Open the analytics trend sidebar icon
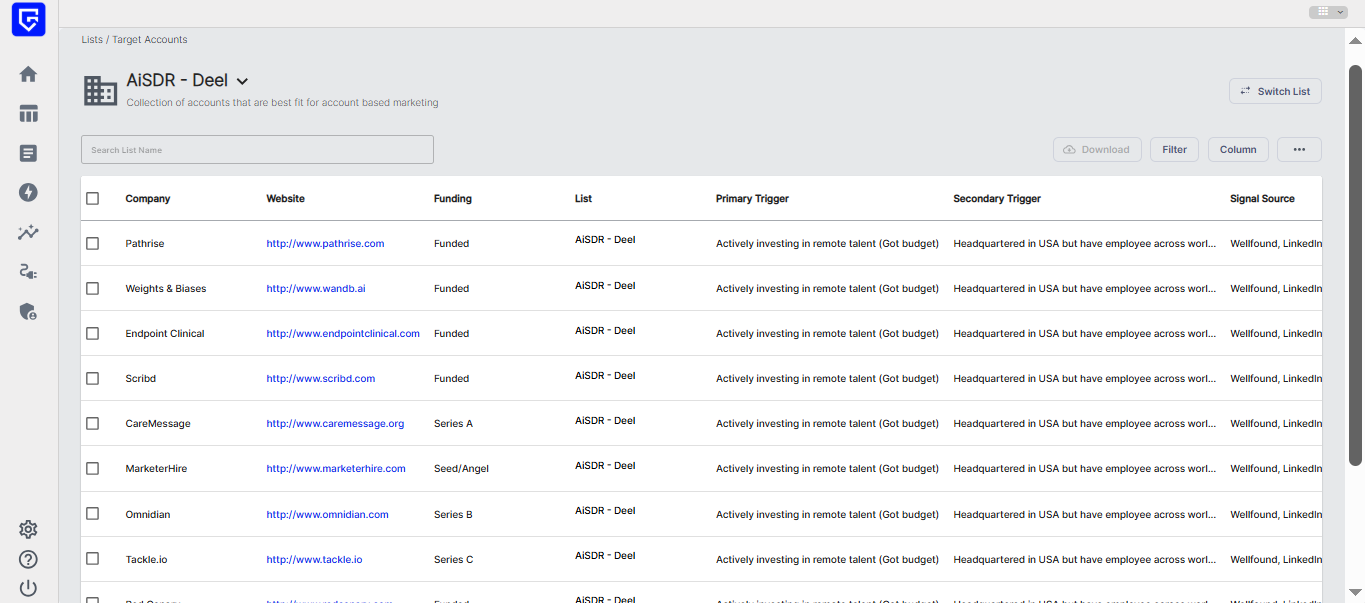This screenshot has width=1365, height=603. click(x=28, y=232)
